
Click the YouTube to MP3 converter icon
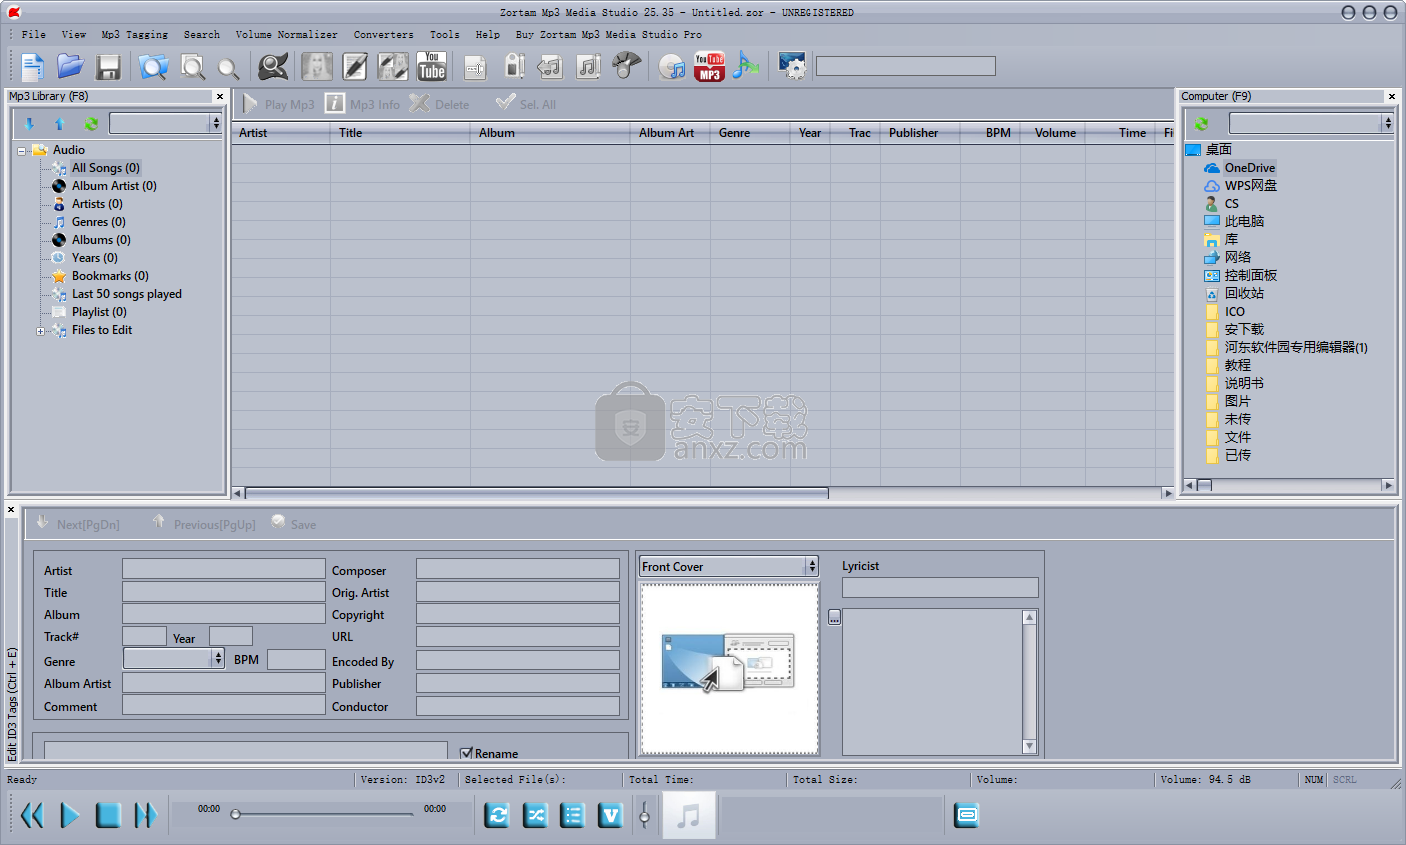(x=709, y=67)
